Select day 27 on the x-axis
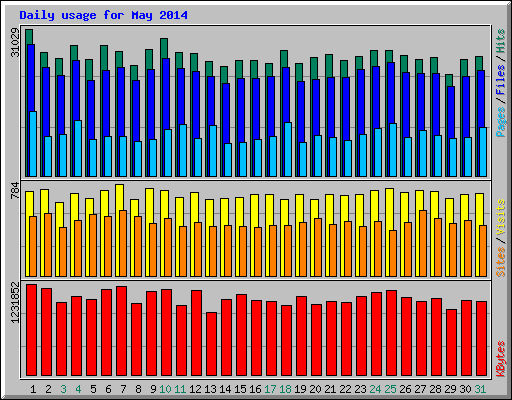This screenshot has height=400, width=512. pos(420,389)
